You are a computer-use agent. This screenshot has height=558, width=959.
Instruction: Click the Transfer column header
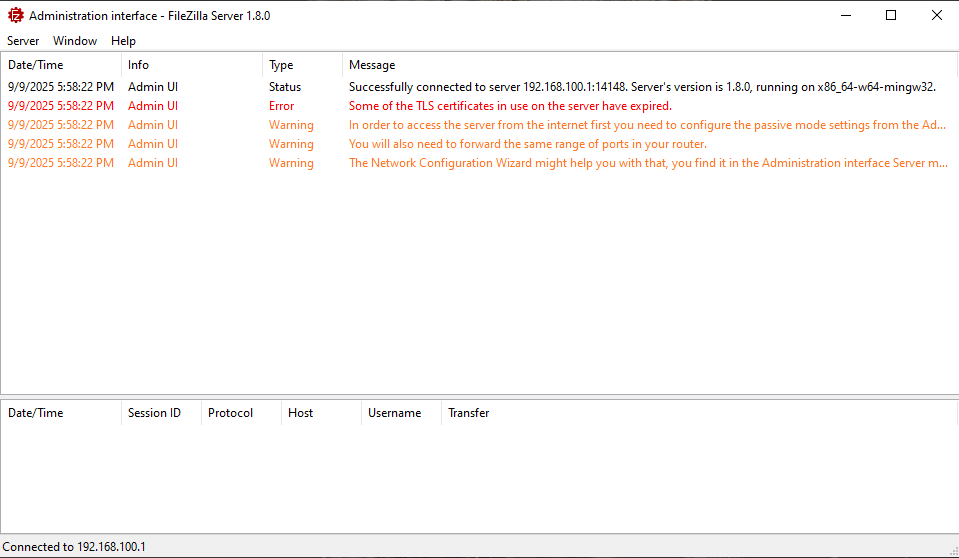click(x=699, y=413)
